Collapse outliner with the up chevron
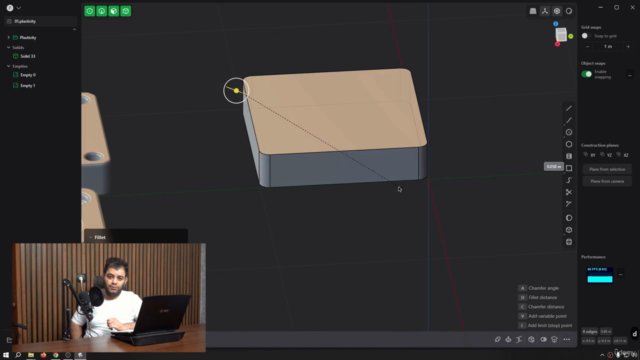 coord(74,29)
